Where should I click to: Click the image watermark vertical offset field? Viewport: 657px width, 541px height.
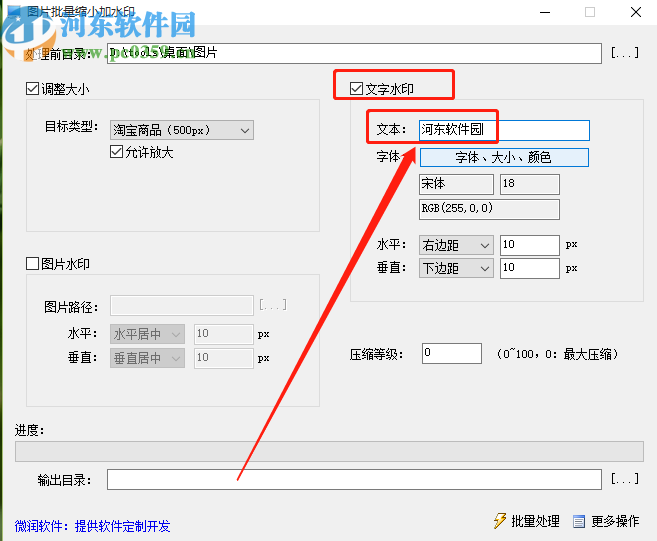pos(224,358)
